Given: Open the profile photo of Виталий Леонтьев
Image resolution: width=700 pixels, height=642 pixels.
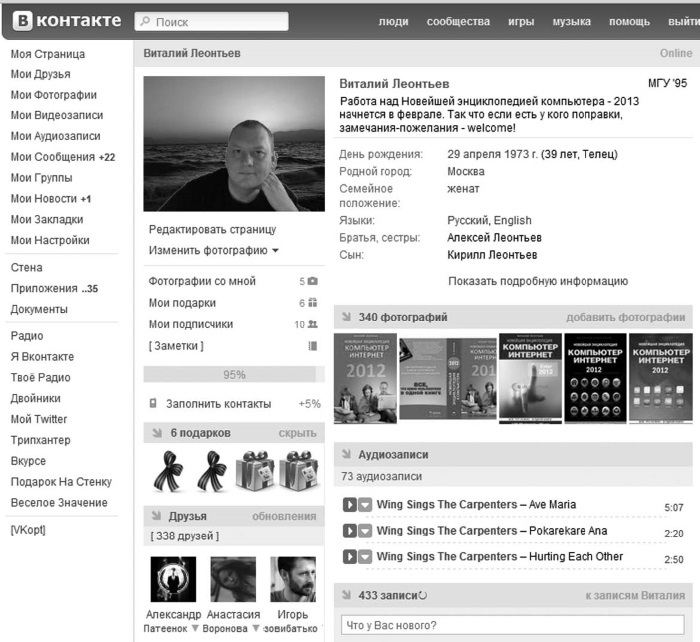Looking at the screenshot, I should click(234, 143).
